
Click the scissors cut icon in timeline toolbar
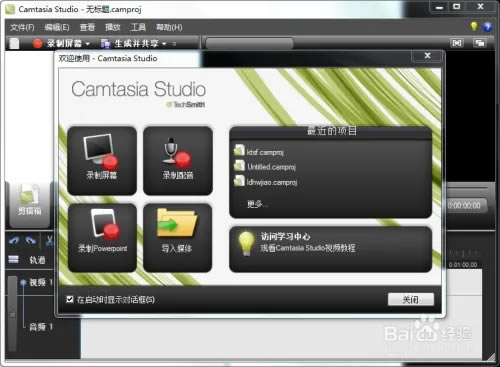49,240
